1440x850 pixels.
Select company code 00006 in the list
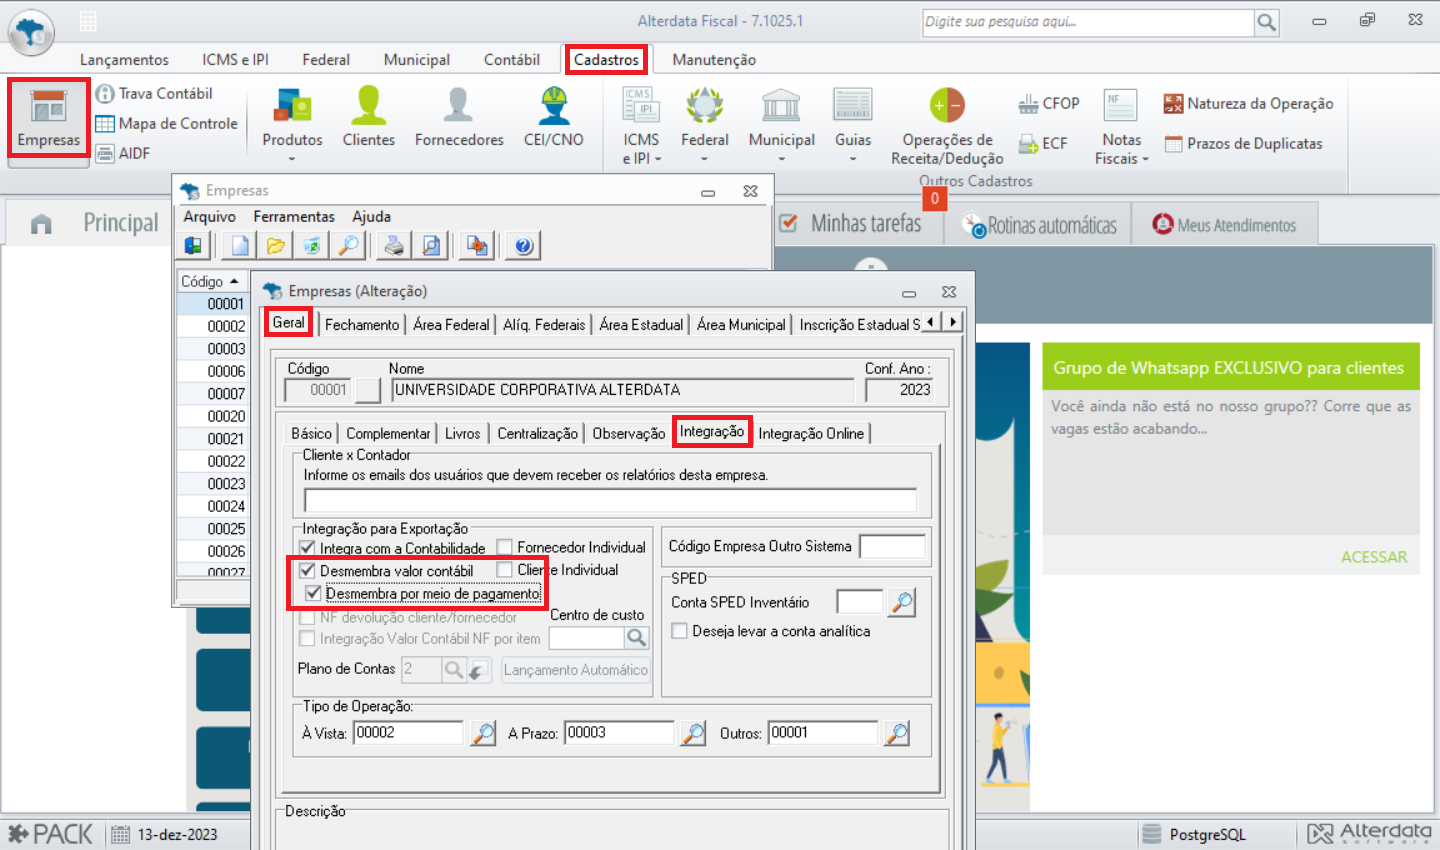click(213, 371)
